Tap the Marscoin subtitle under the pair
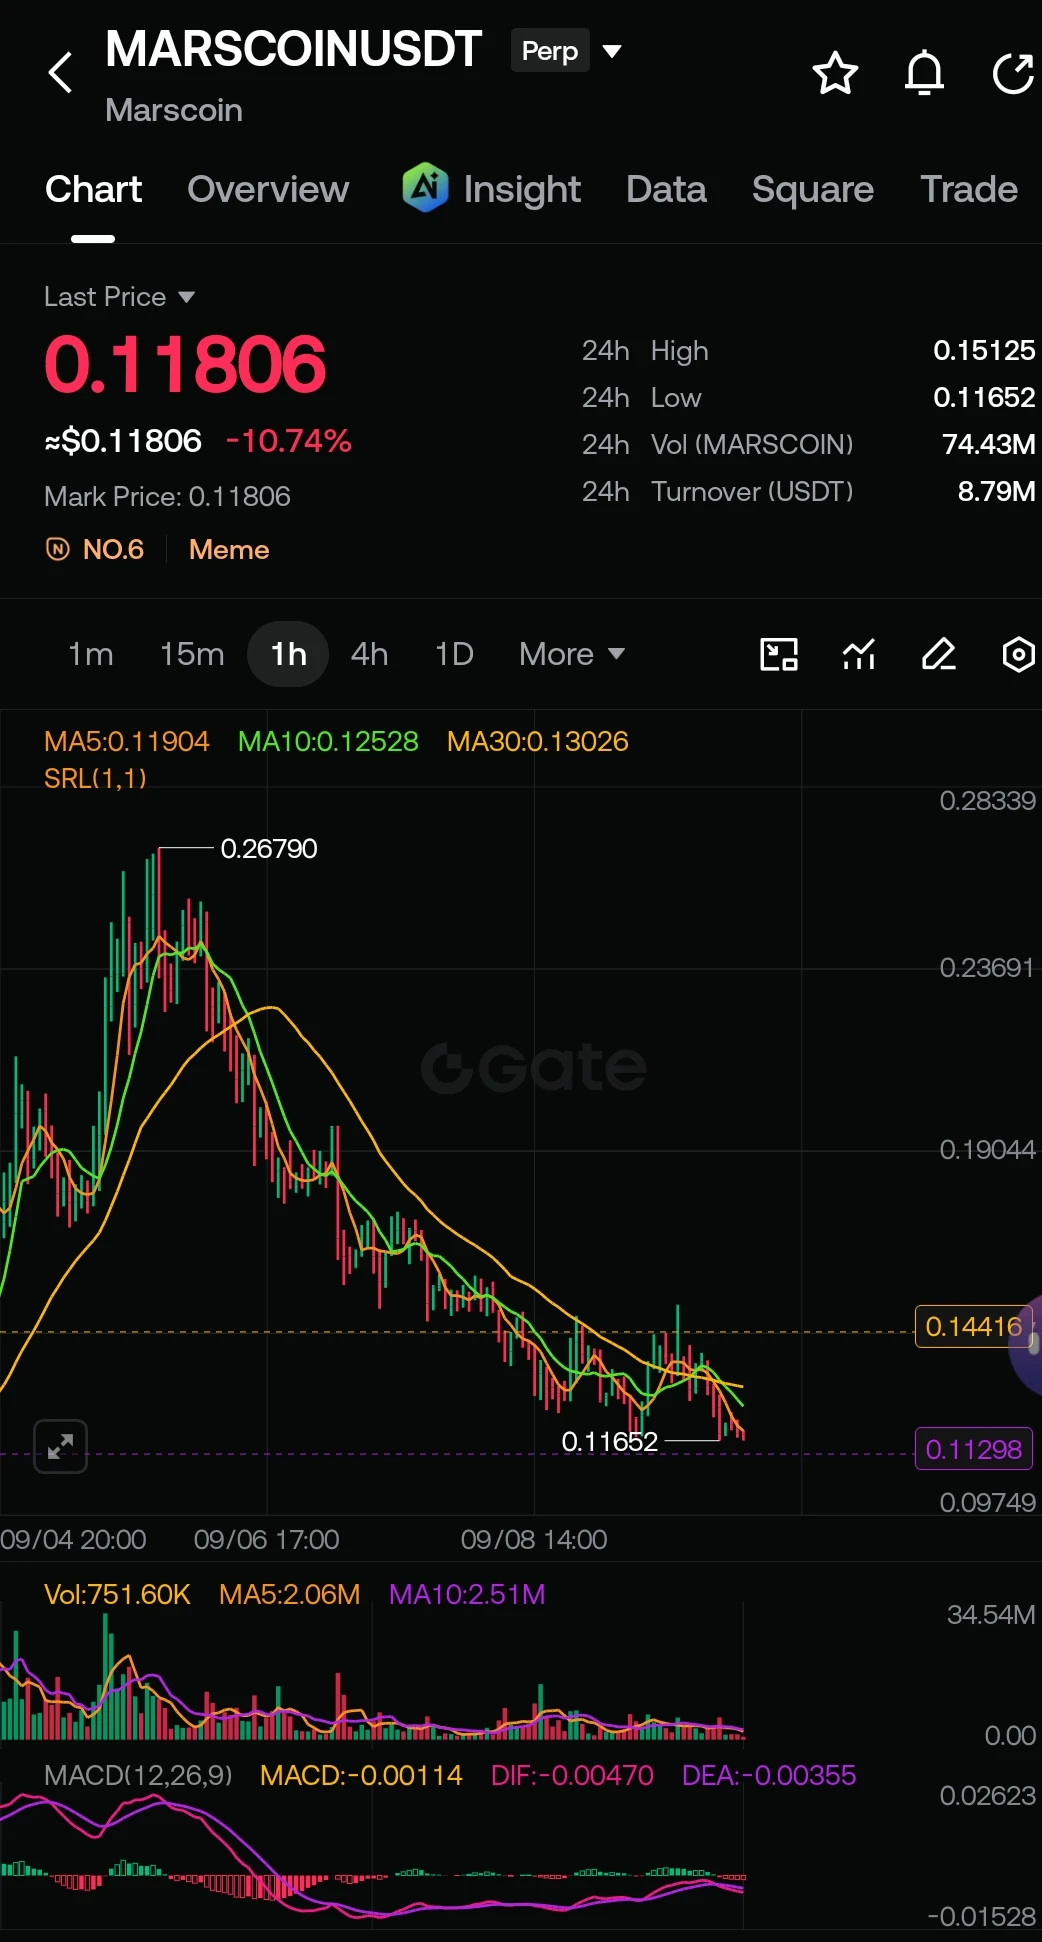The height and width of the screenshot is (1942, 1042). (x=174, y=110)
